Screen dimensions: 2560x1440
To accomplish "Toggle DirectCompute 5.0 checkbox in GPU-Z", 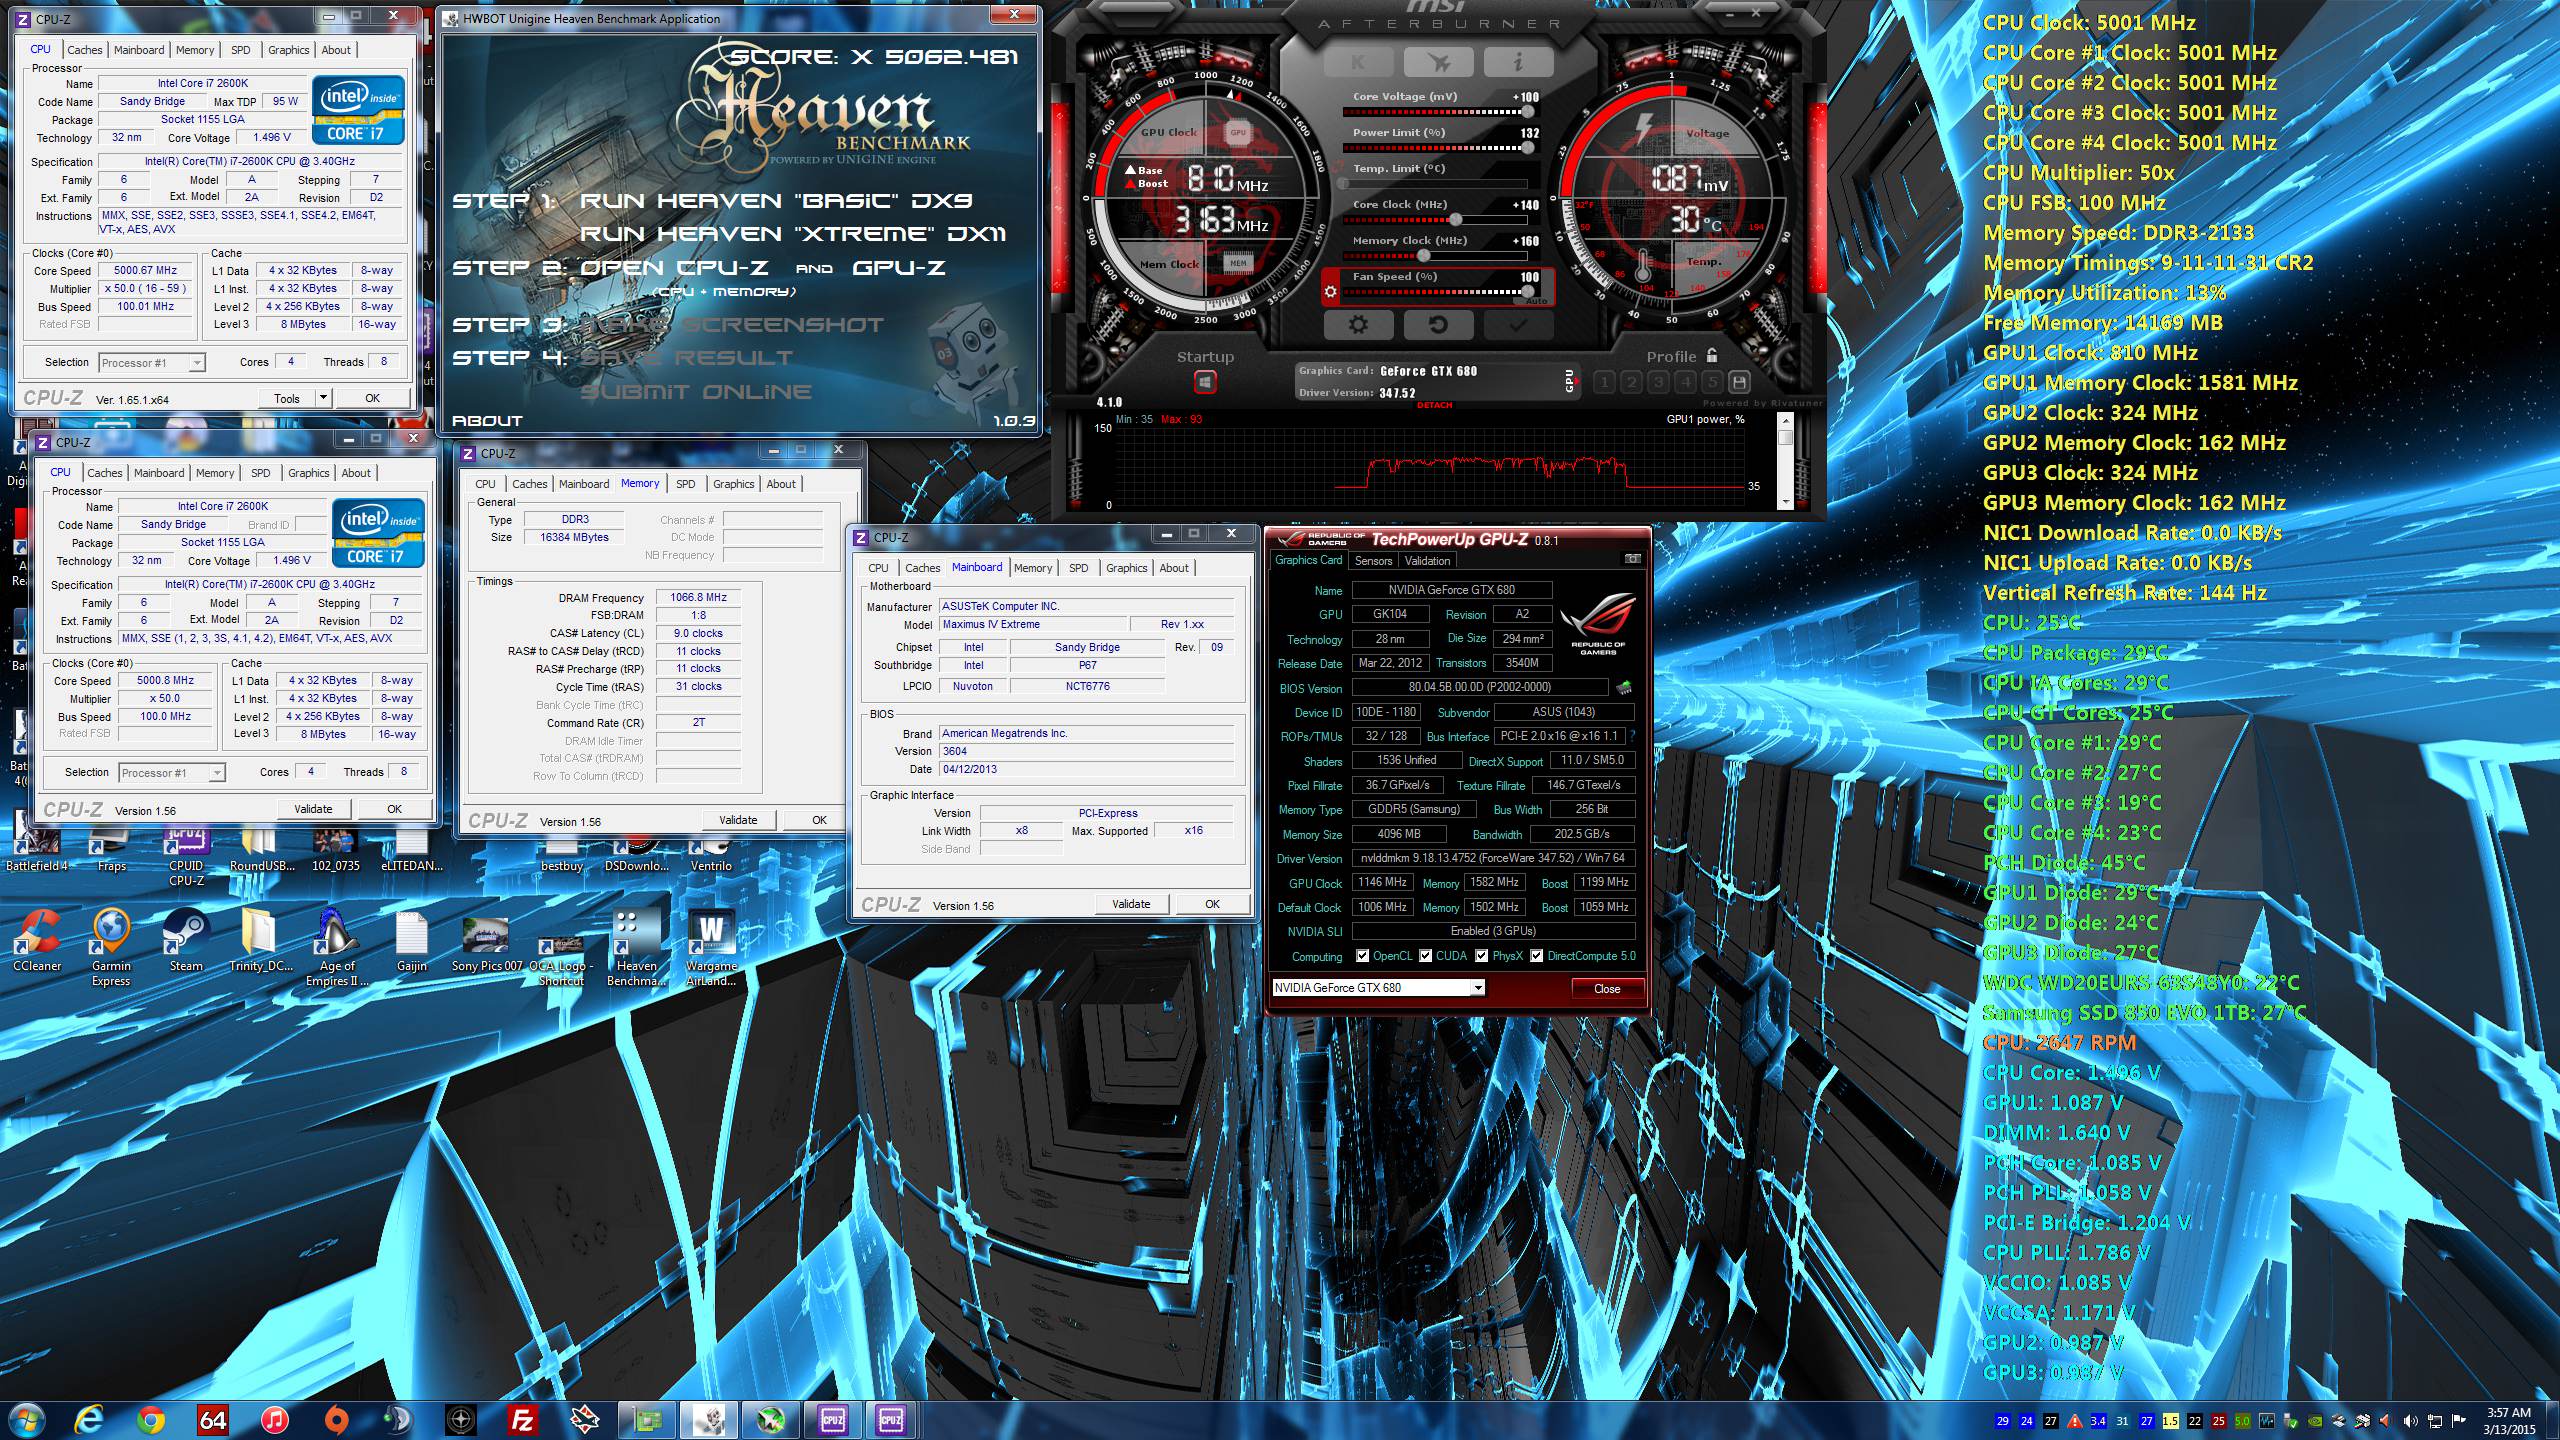I will tap(1536, 956).
